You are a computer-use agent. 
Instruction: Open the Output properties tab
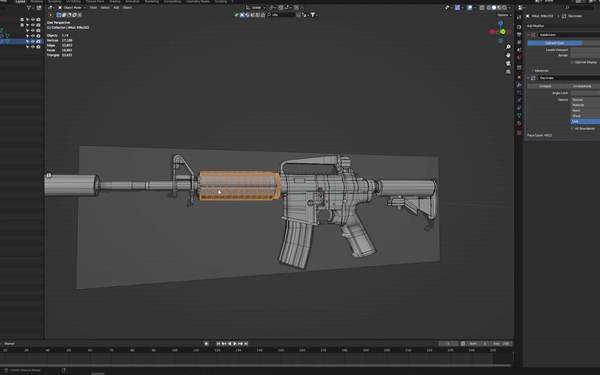click(519, 34)
